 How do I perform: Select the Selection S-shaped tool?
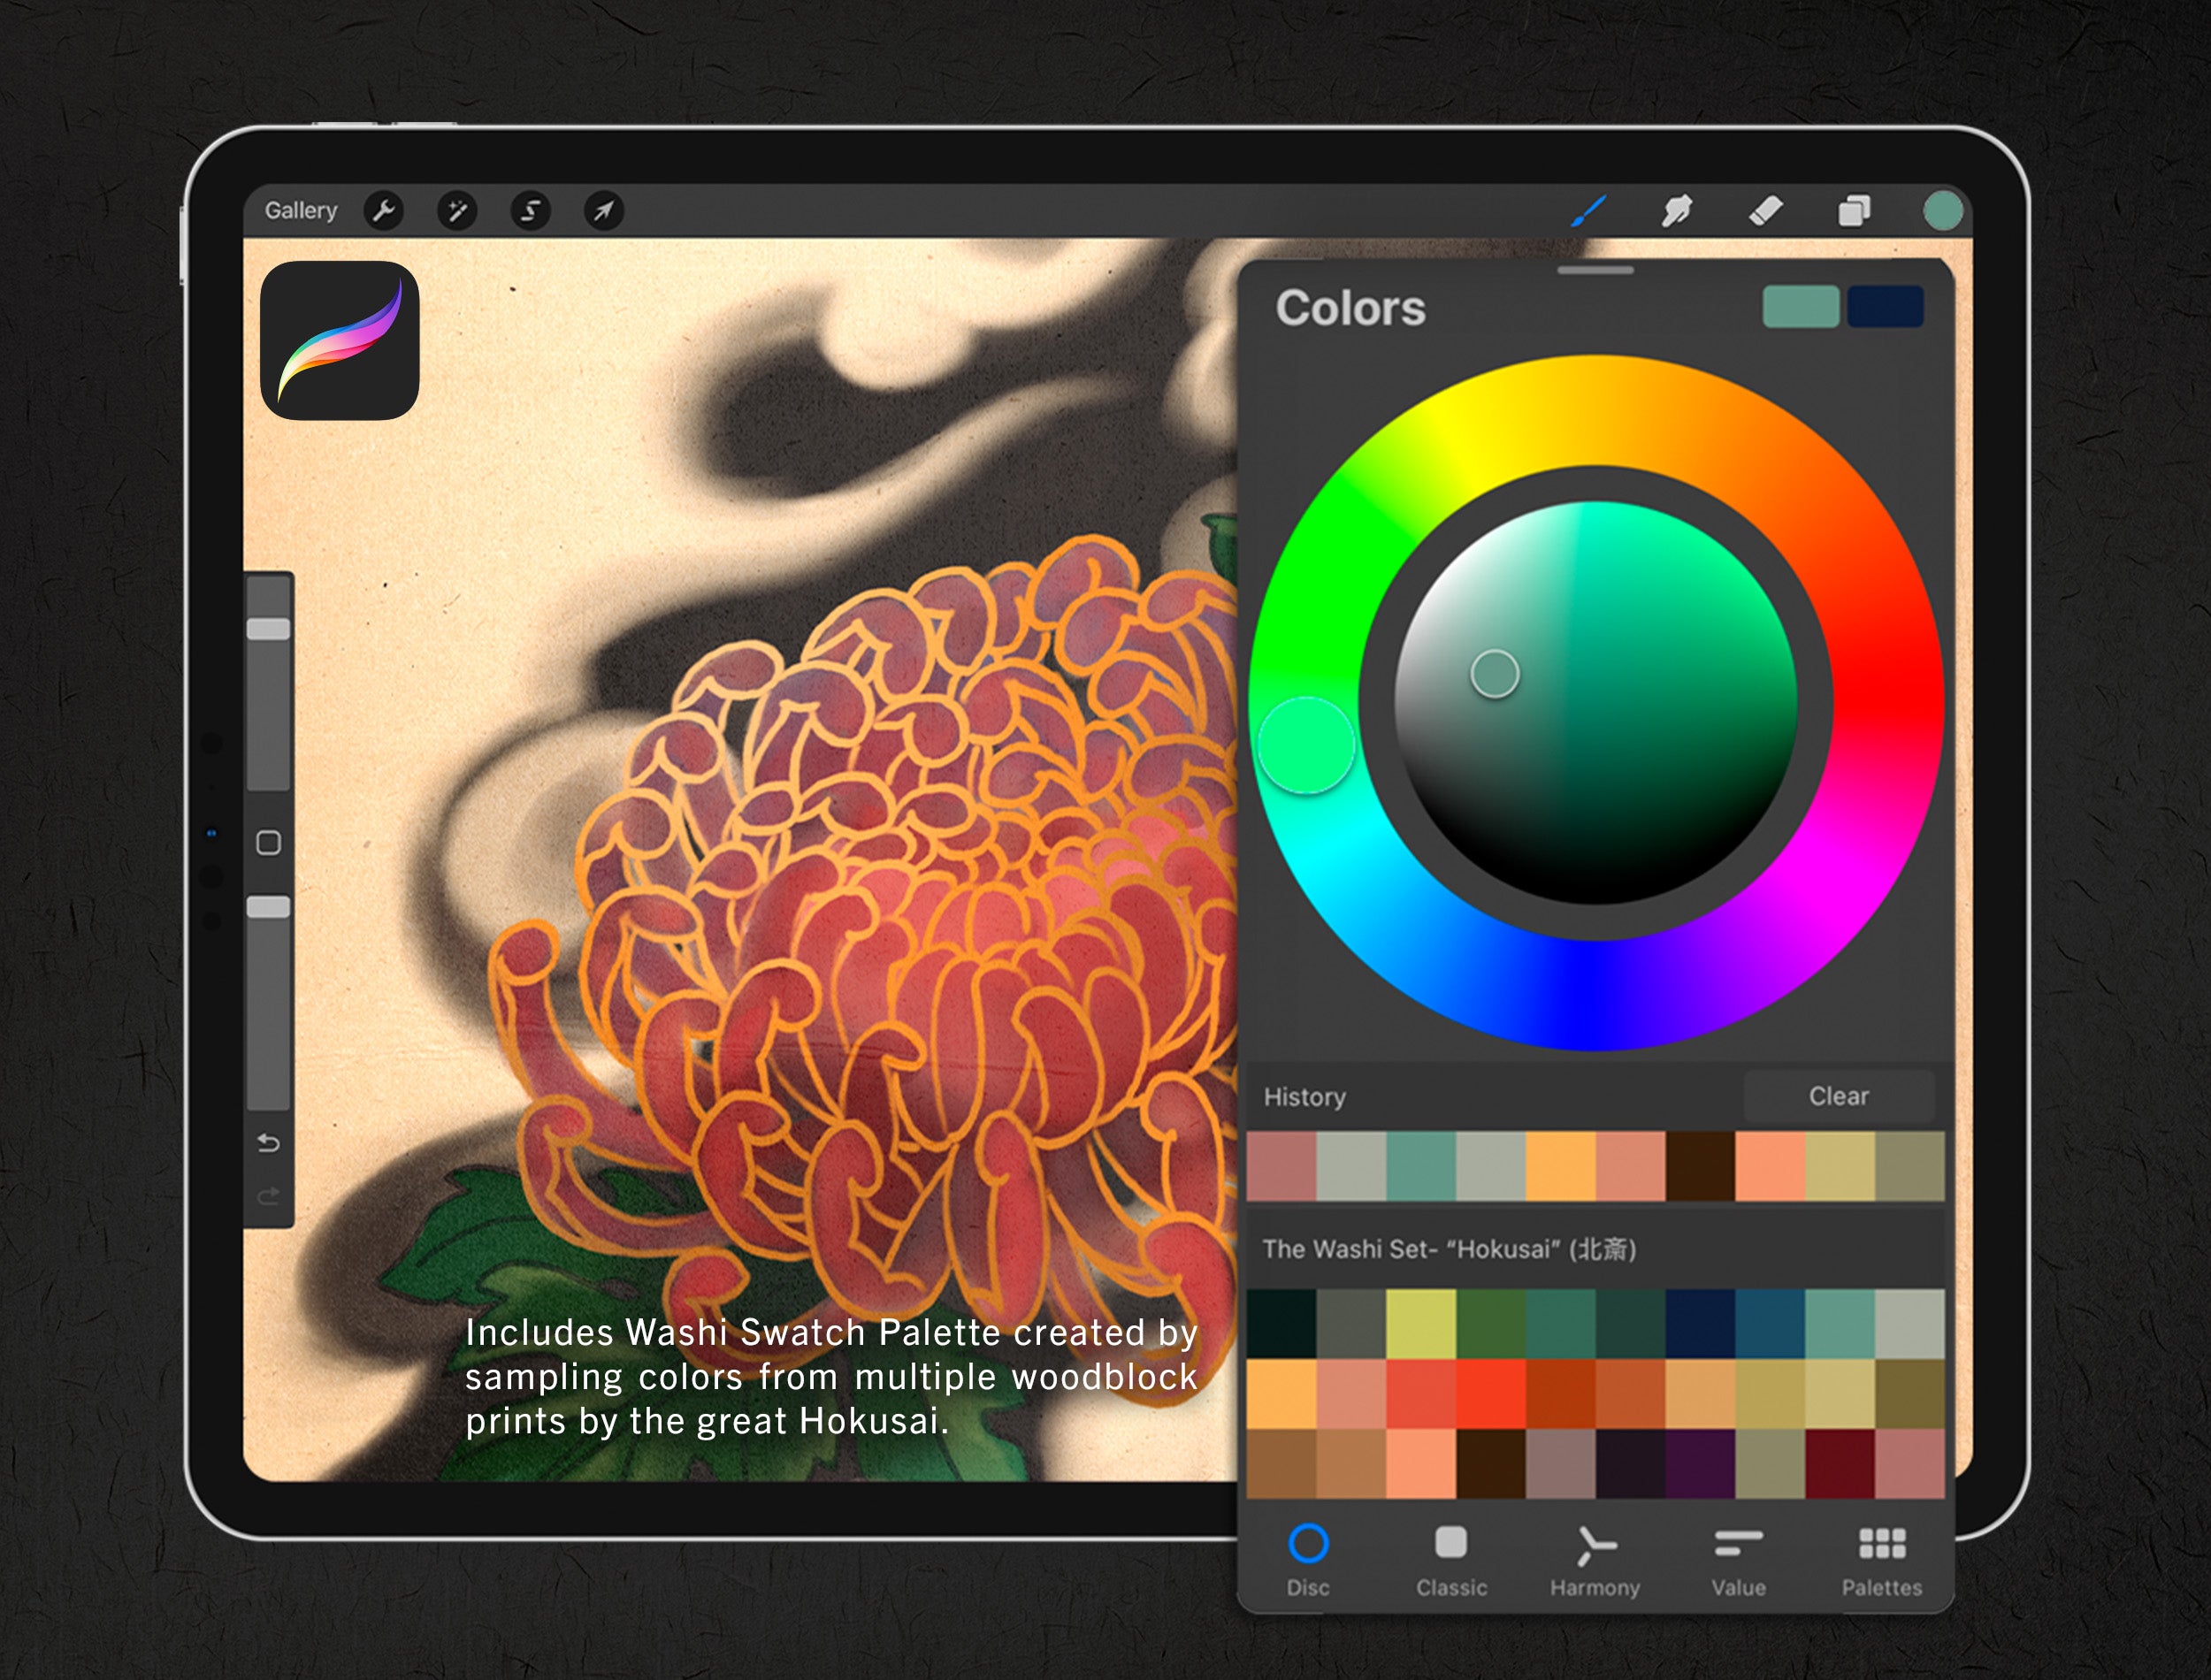pyautogui.click(x=530, y=211)
